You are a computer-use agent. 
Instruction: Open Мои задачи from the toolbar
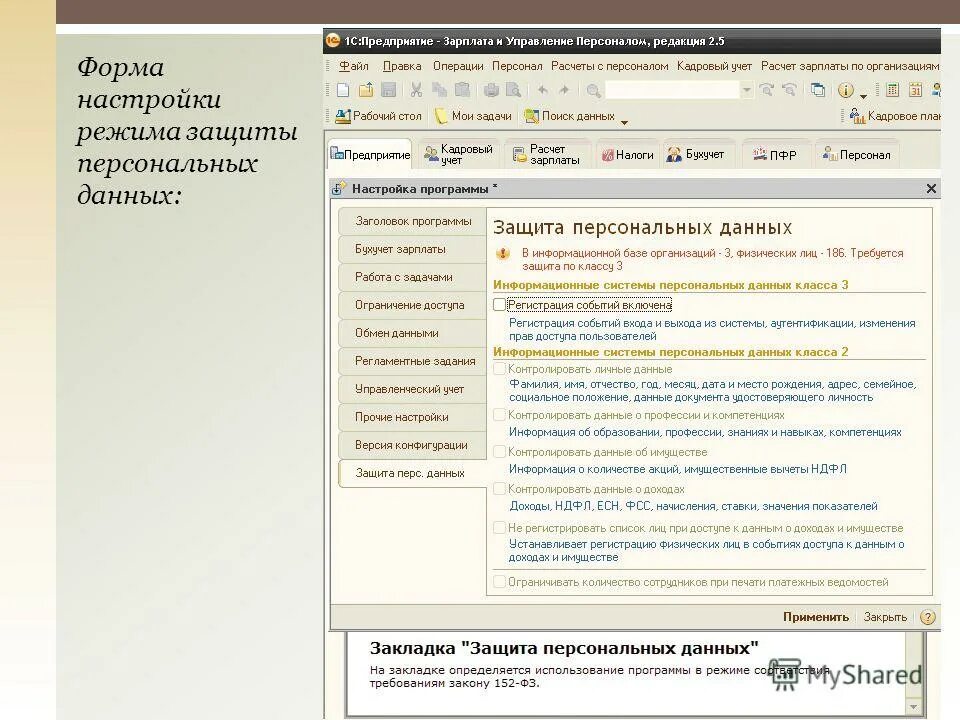(473, 116)
